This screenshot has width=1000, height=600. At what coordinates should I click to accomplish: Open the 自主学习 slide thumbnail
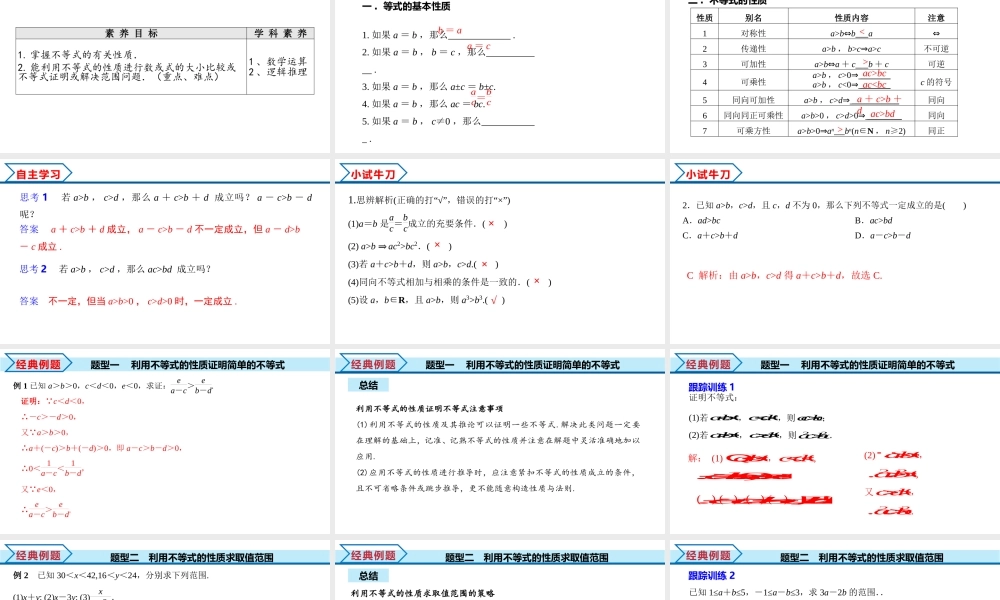click(165, 252)
